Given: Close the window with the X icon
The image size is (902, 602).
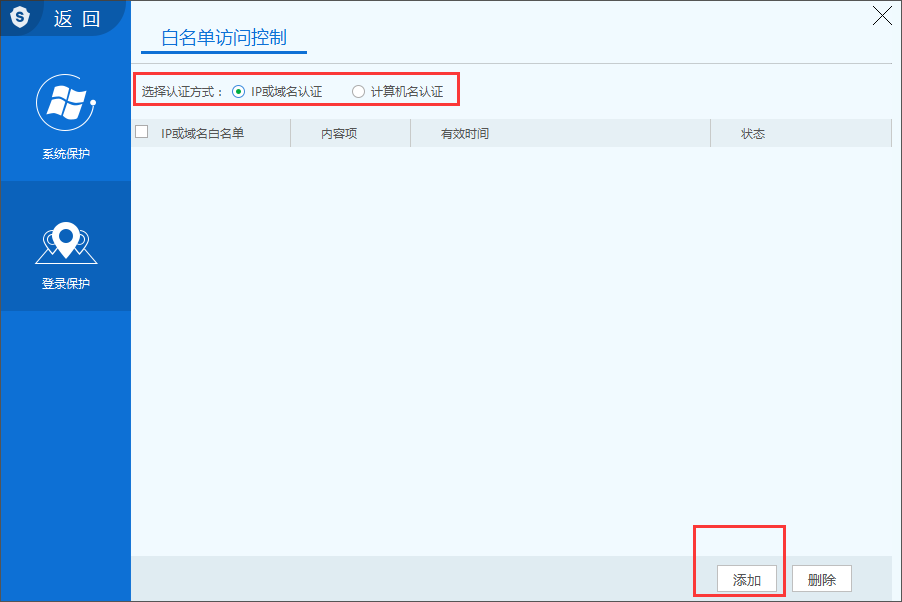Looking at the screenshot, I should point(882,15).
